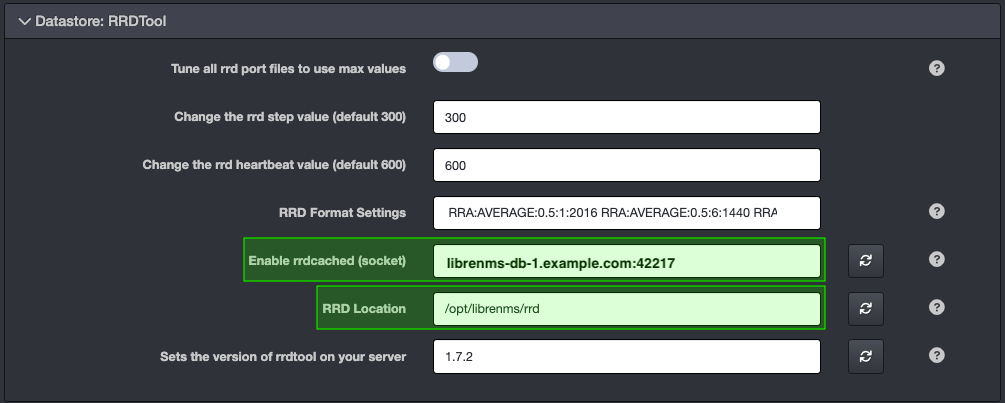The image size is (1005, 403).
Task: Focus the rrd step value field
Action: (626, 117)
